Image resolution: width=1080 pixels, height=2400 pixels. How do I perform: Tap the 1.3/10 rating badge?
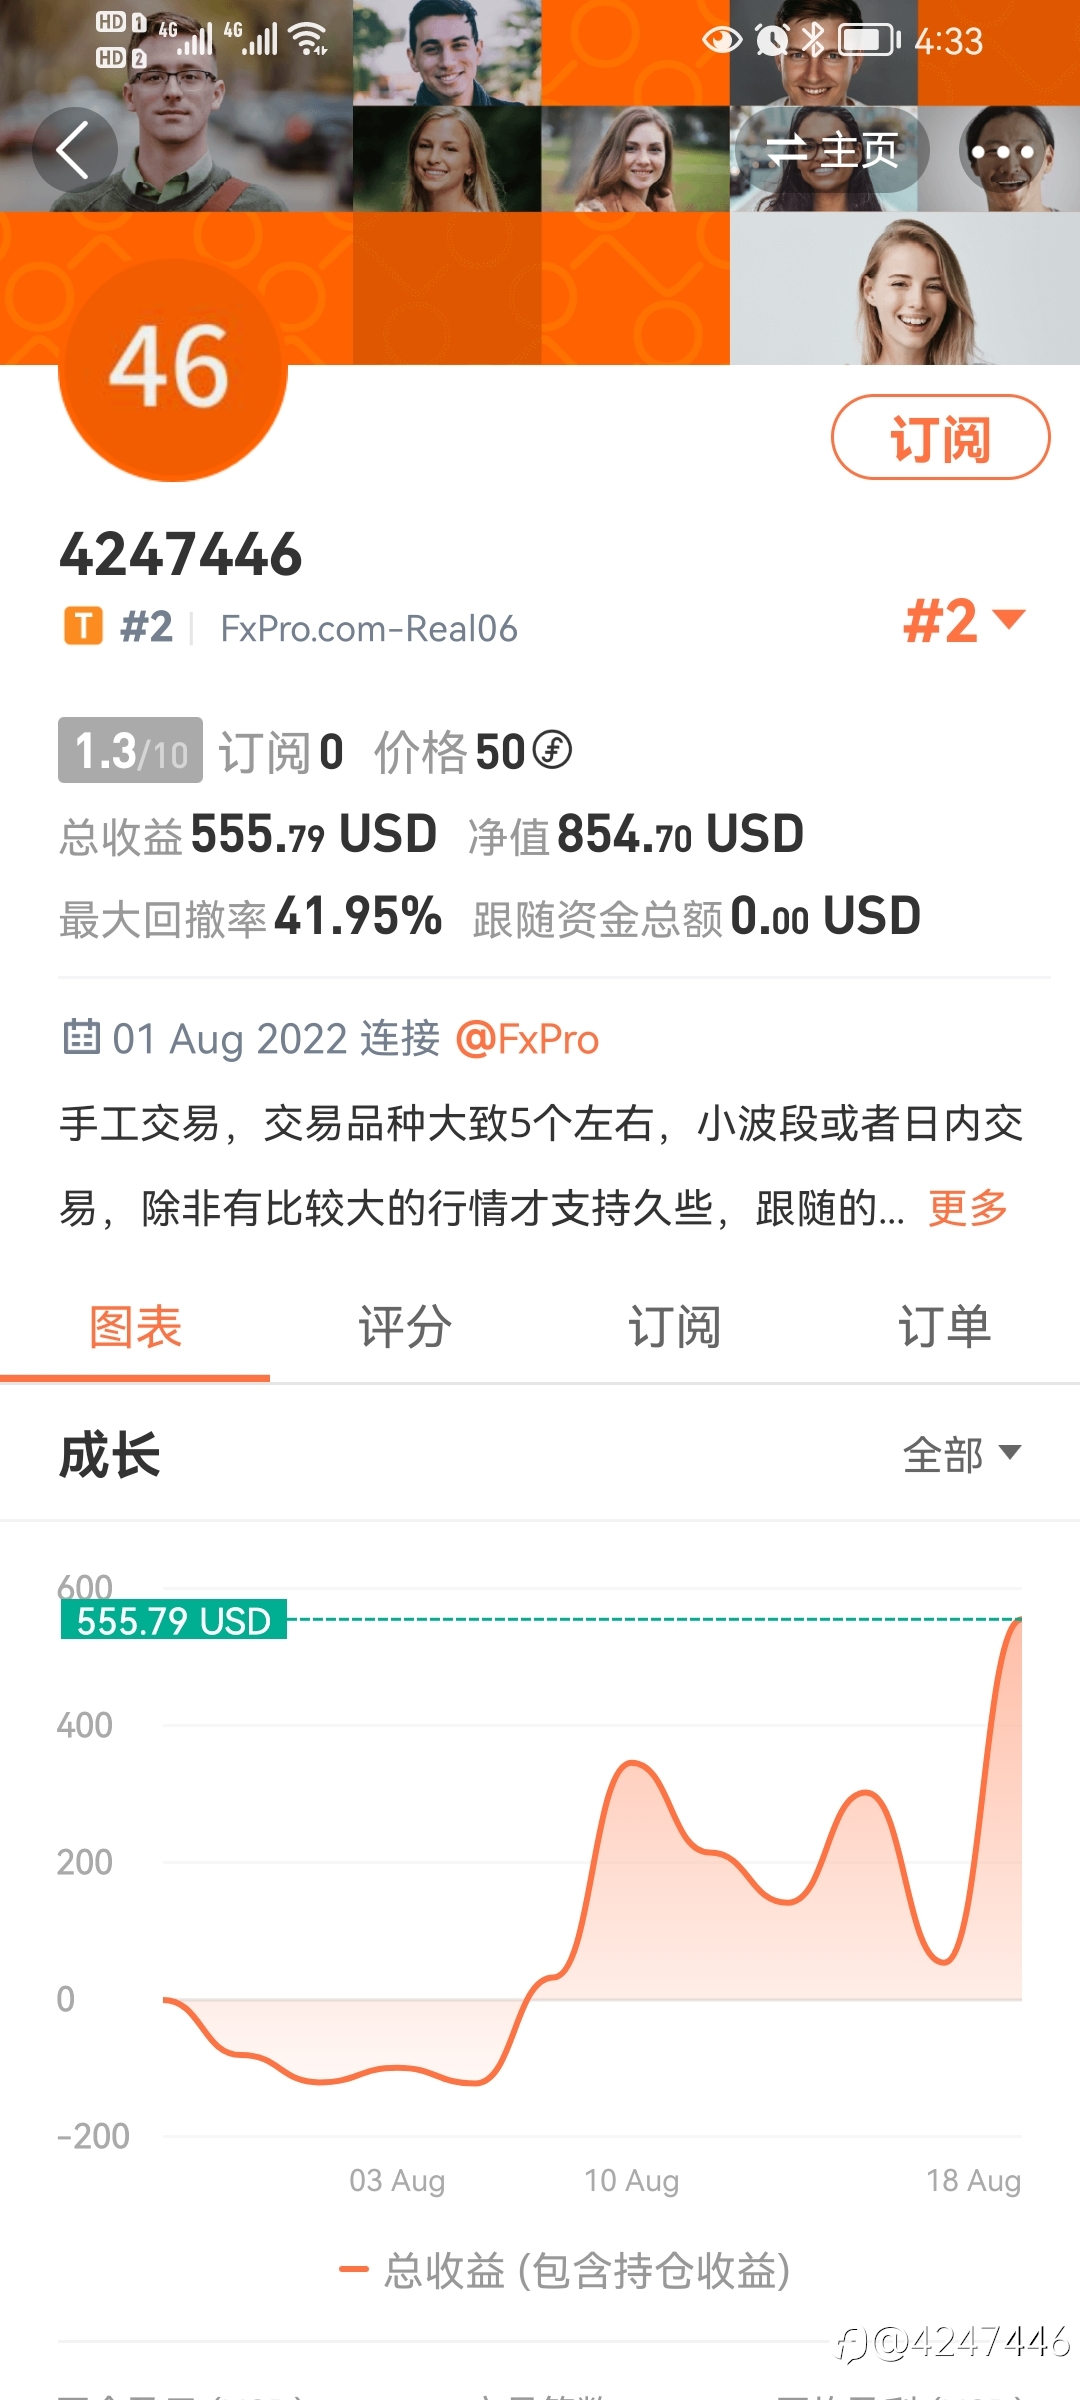[x=130, y=750]
